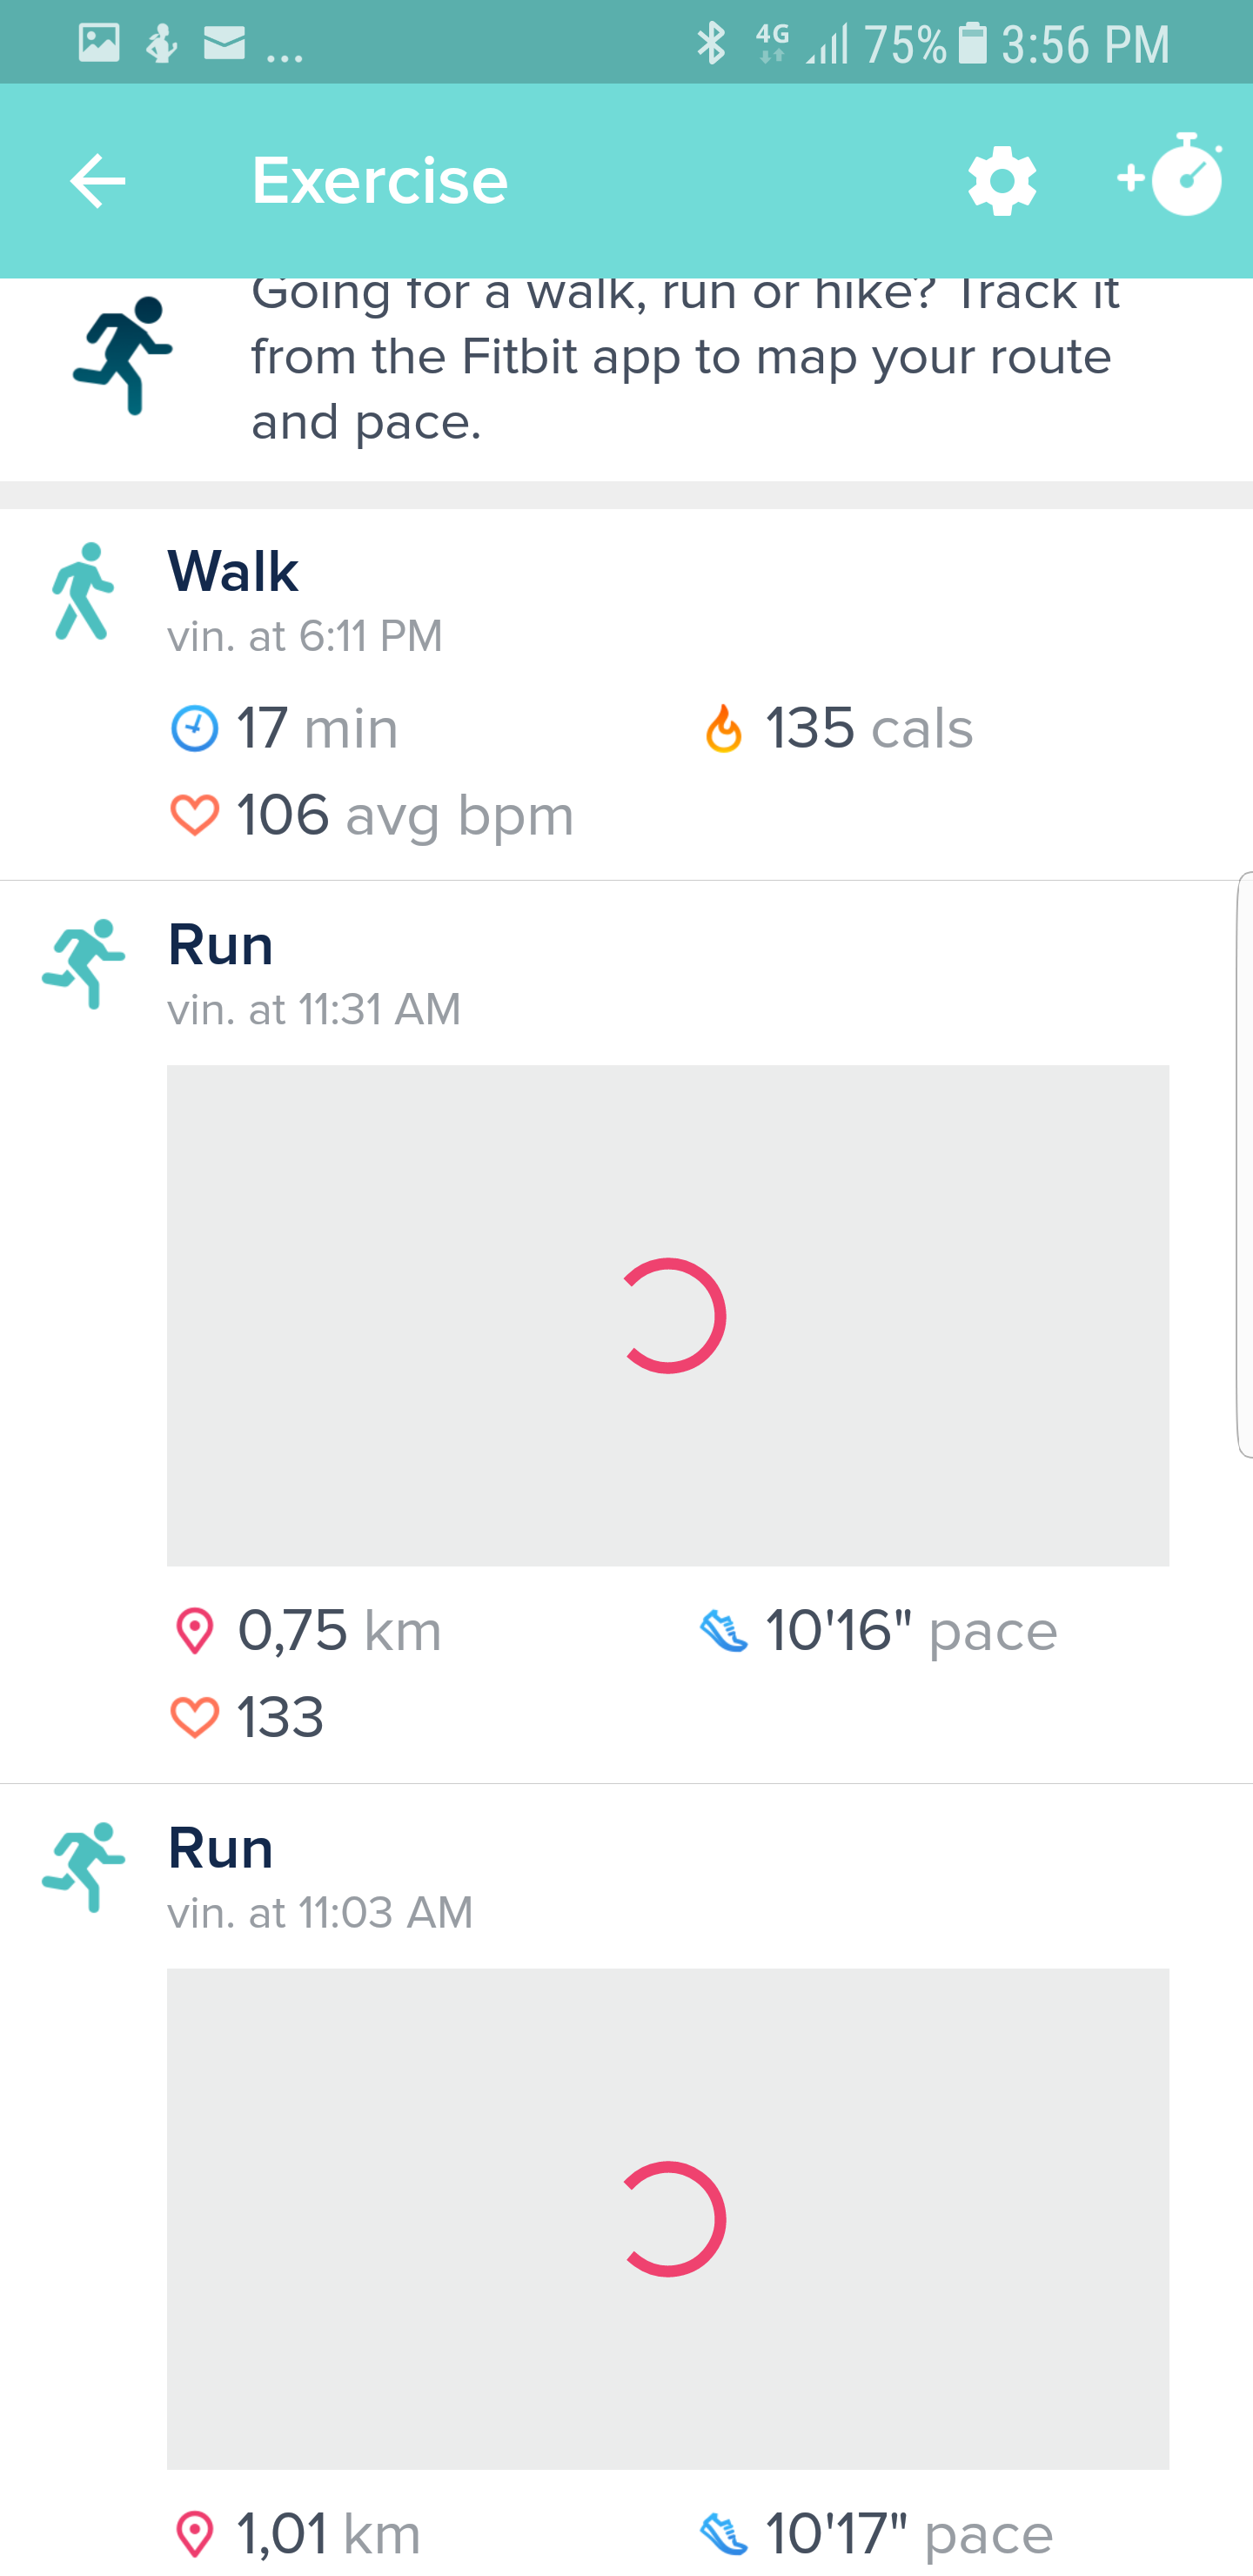Viewport: 1253px width, 2576px height.
Task: Tap the loading map of 11:31 AM run
Action: 668,1315
